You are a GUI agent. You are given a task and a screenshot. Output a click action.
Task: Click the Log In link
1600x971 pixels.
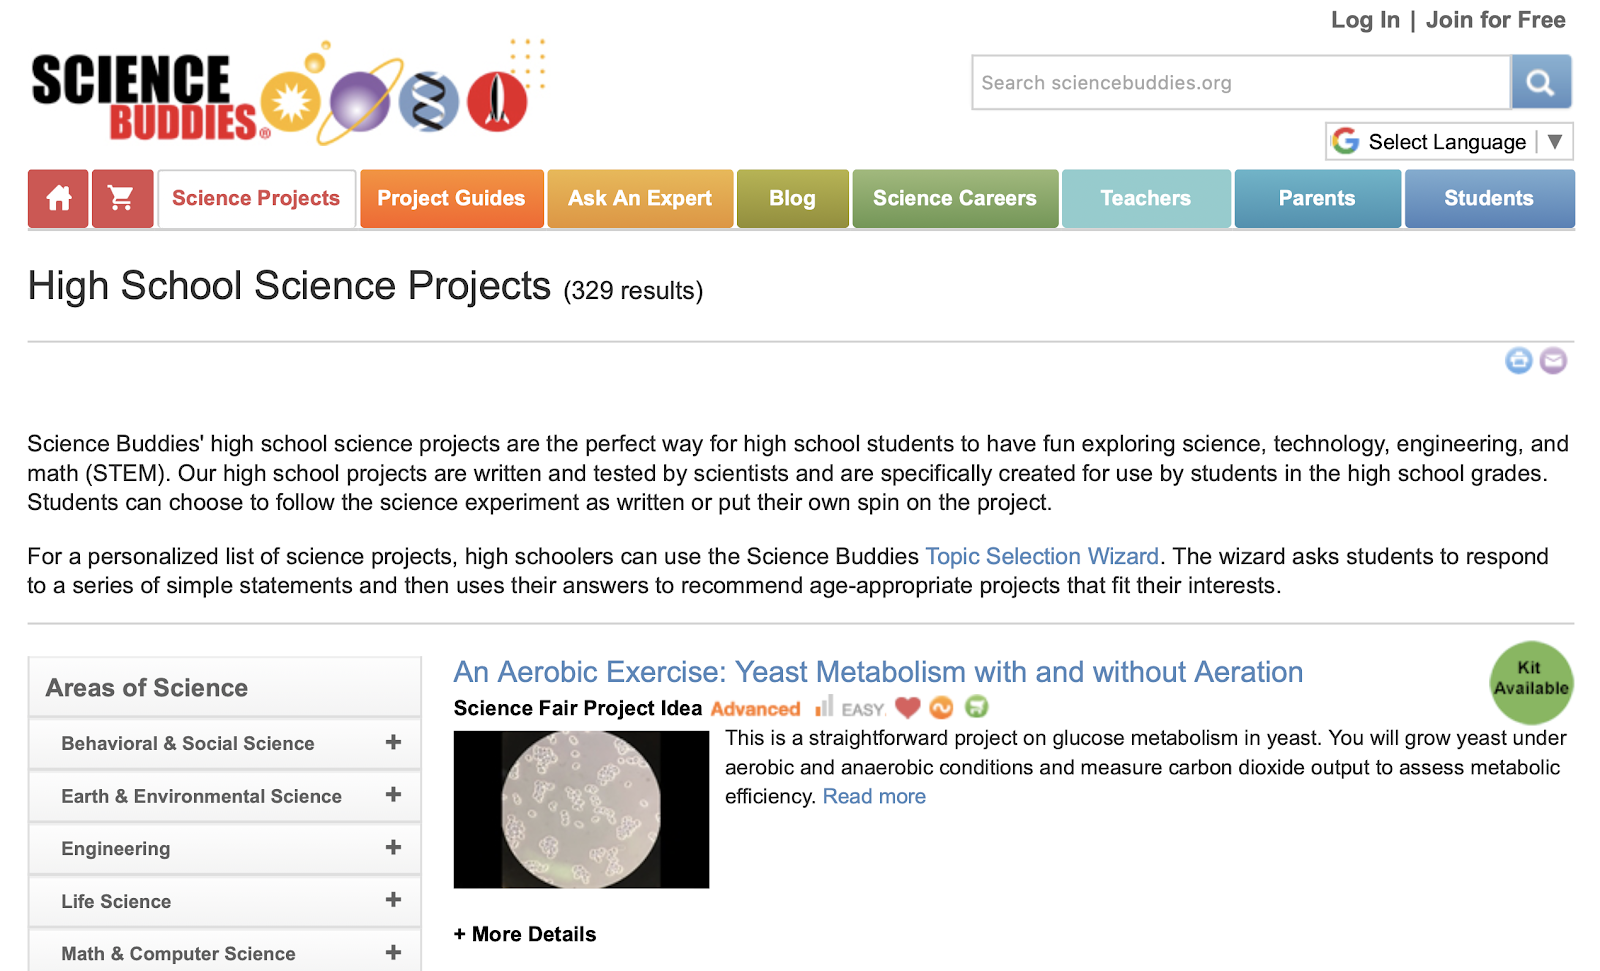click(1365, 20)
